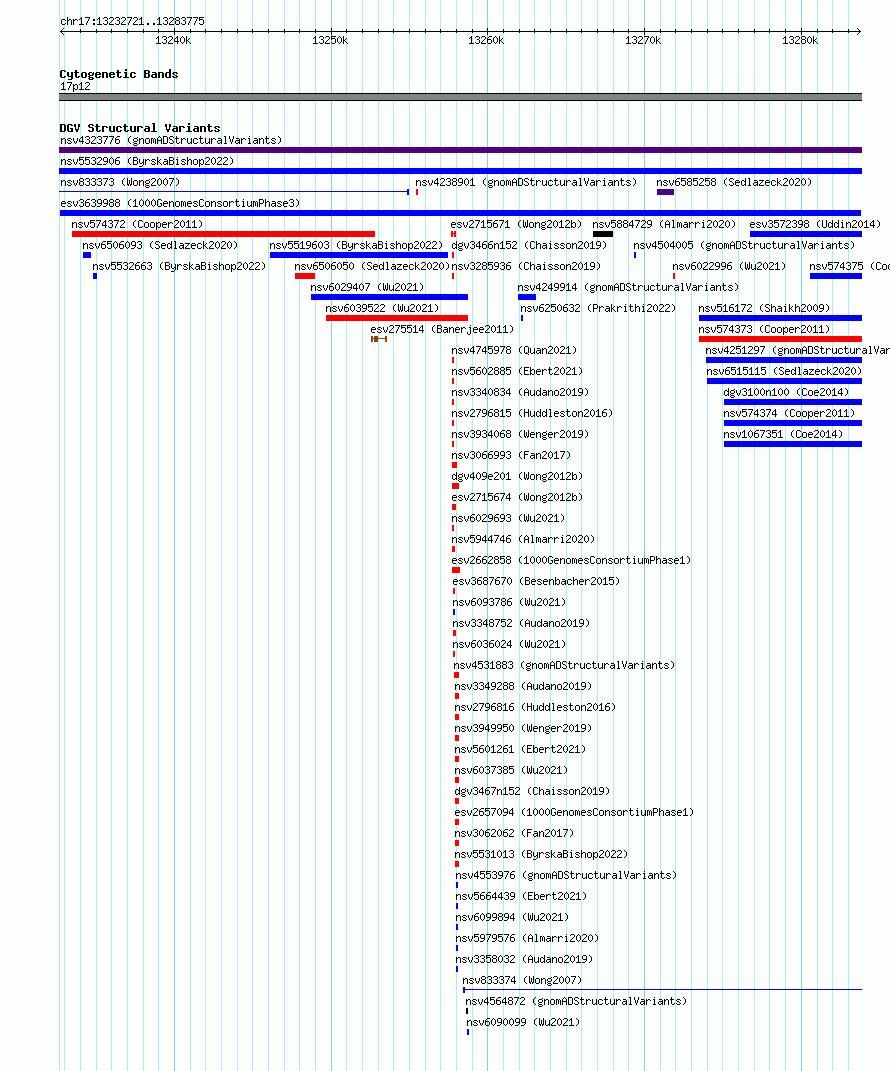The image size is (890, 1071).
Task: Select esv2715674 (Wong2012b) label
Action: coord(517,498)
